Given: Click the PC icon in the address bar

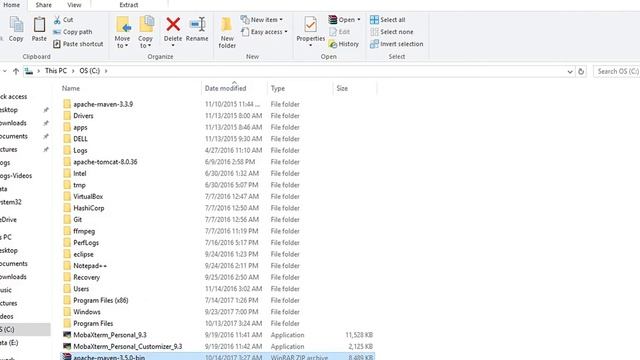Looking at the screenshot, I should tap(29, 71).
